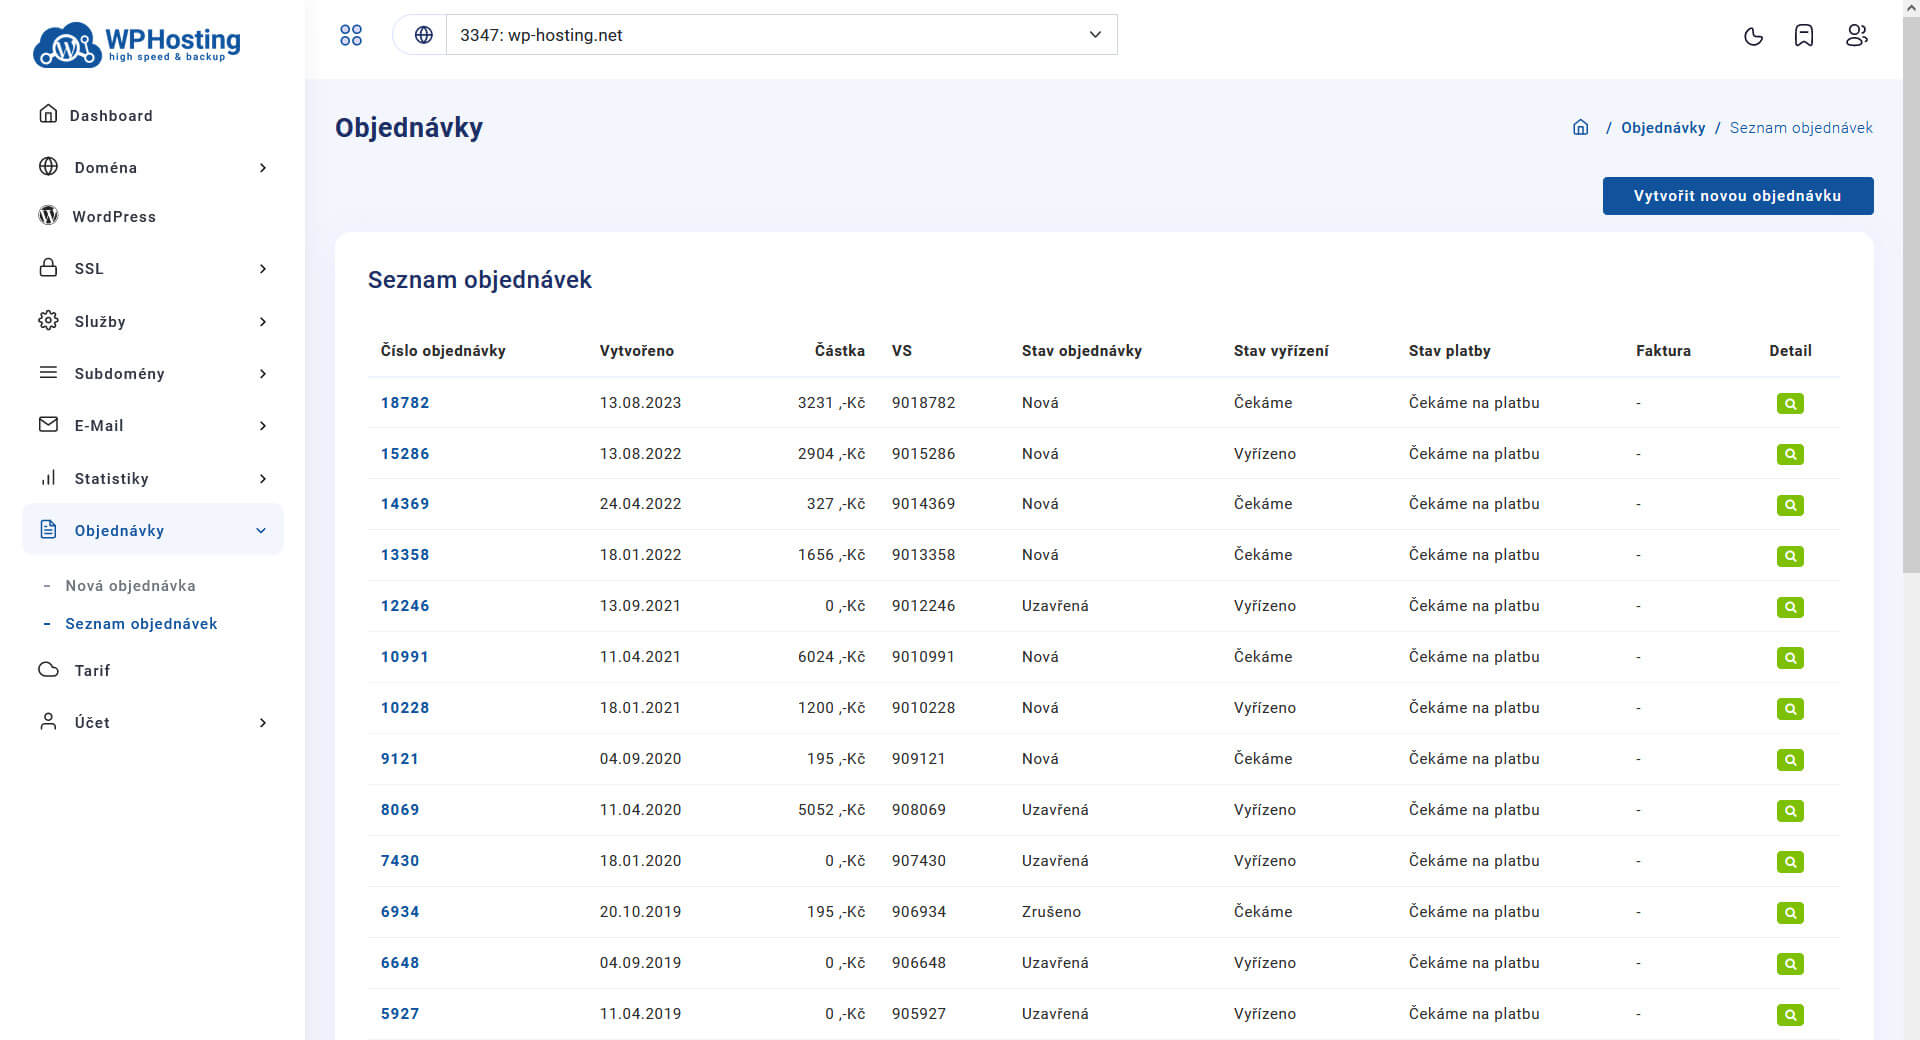Click the Stav platby column header

(1449, 351)
